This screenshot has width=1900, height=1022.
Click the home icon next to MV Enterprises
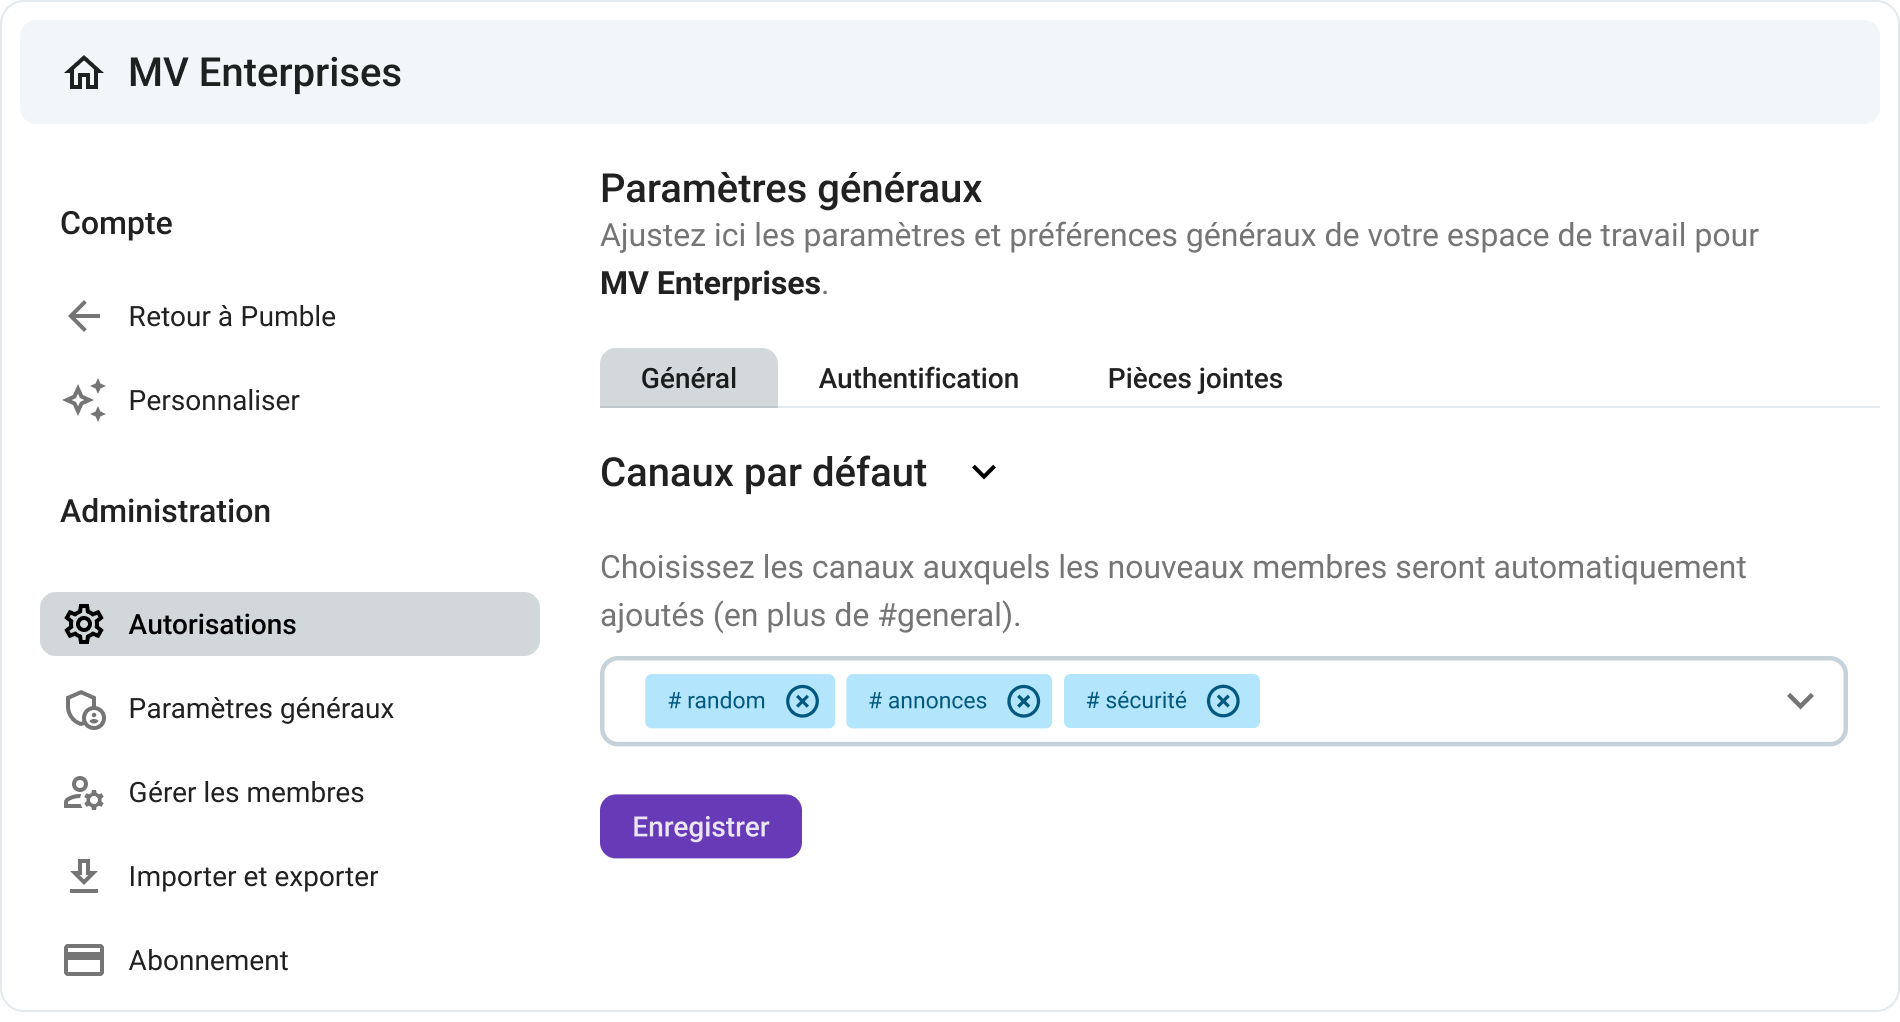(86, 72)
